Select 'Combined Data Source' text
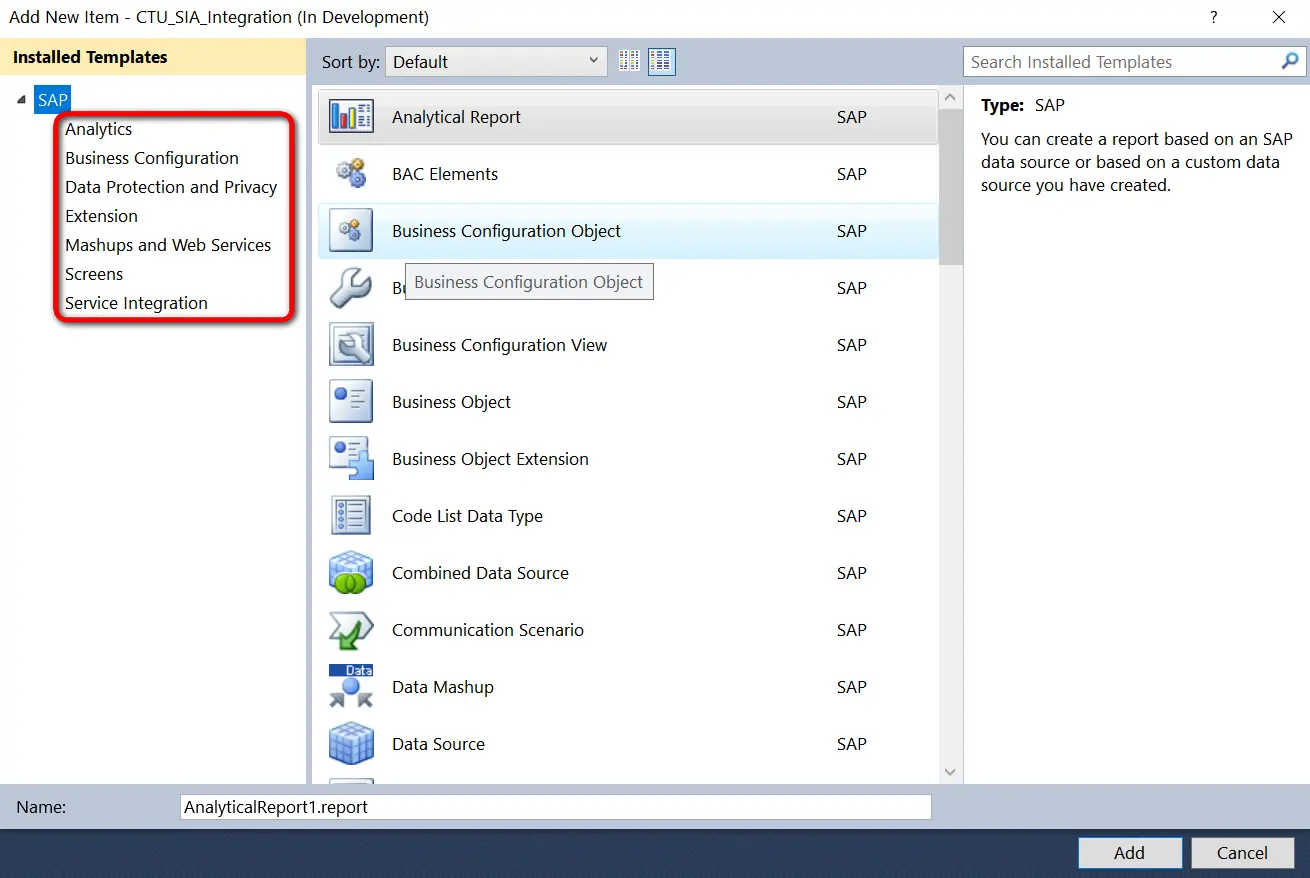Screen dimensions: 1310x878 pos(480,573)
